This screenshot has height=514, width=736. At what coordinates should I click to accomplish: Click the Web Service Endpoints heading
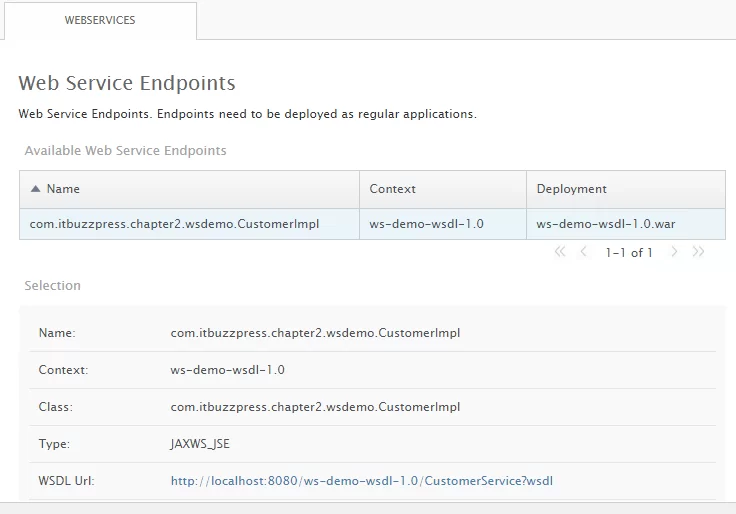(127, 83)
